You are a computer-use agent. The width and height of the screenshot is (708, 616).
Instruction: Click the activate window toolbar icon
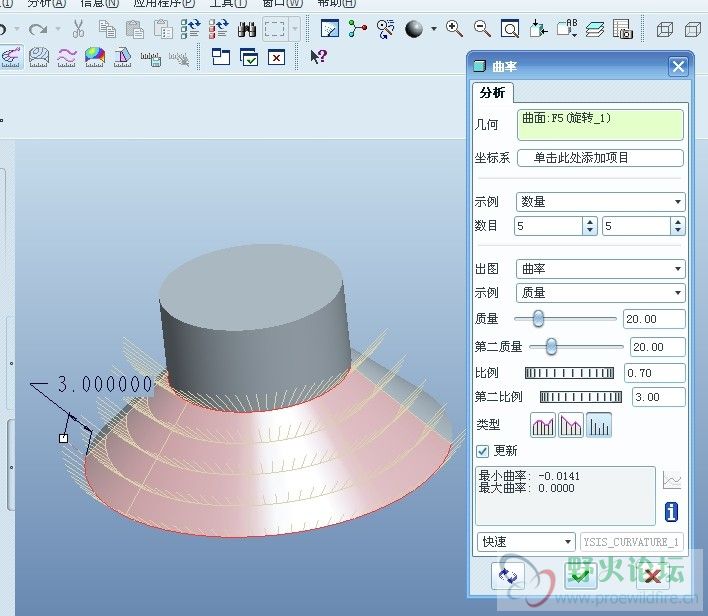point(249,58)
